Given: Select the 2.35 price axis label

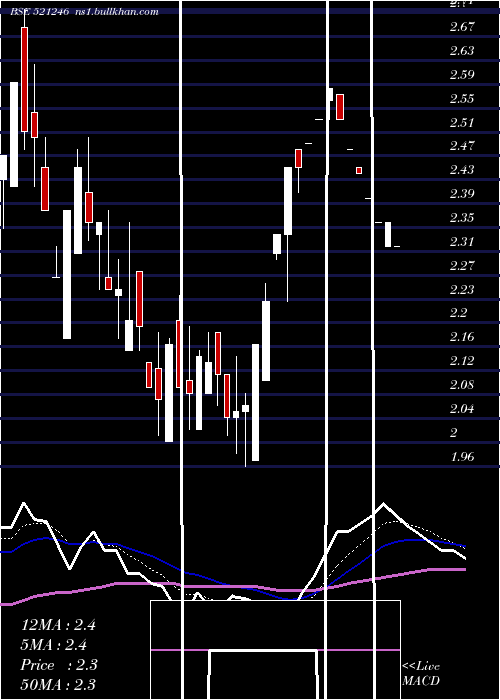Looking at the screenshot, I should pos(462,218).
